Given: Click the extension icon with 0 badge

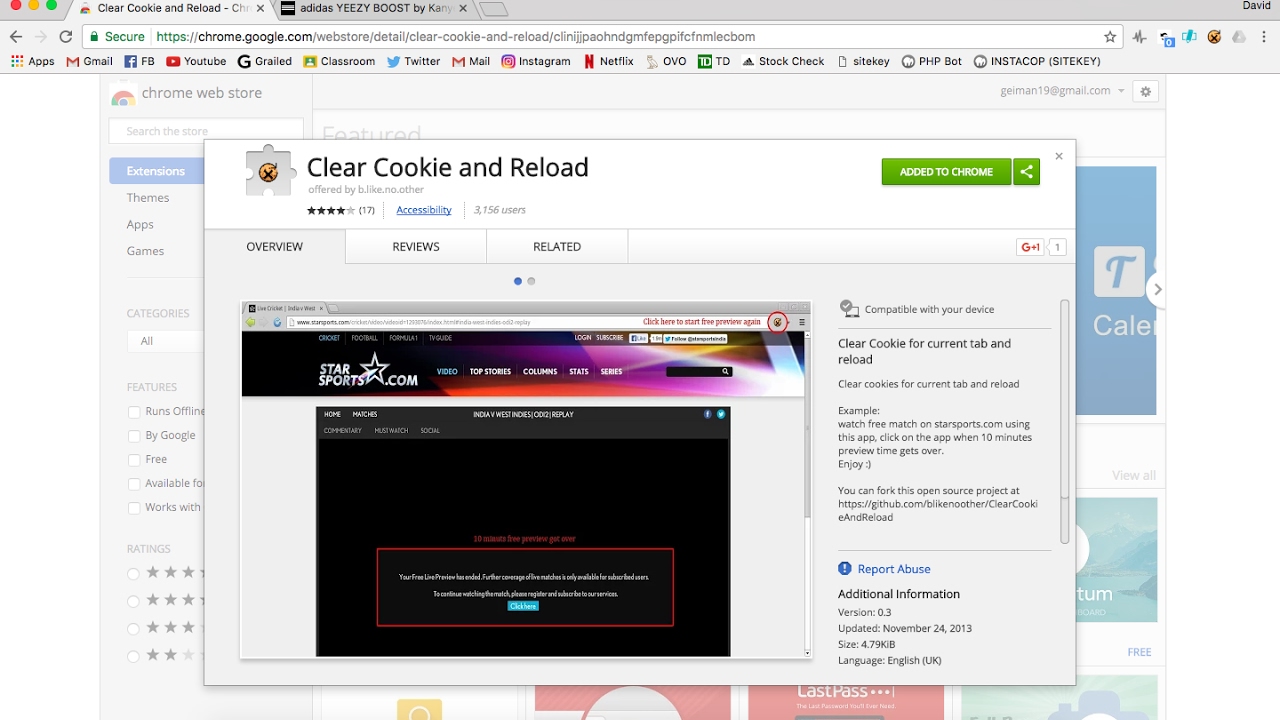Looking at the screenshot, I should pos(1166,38).
